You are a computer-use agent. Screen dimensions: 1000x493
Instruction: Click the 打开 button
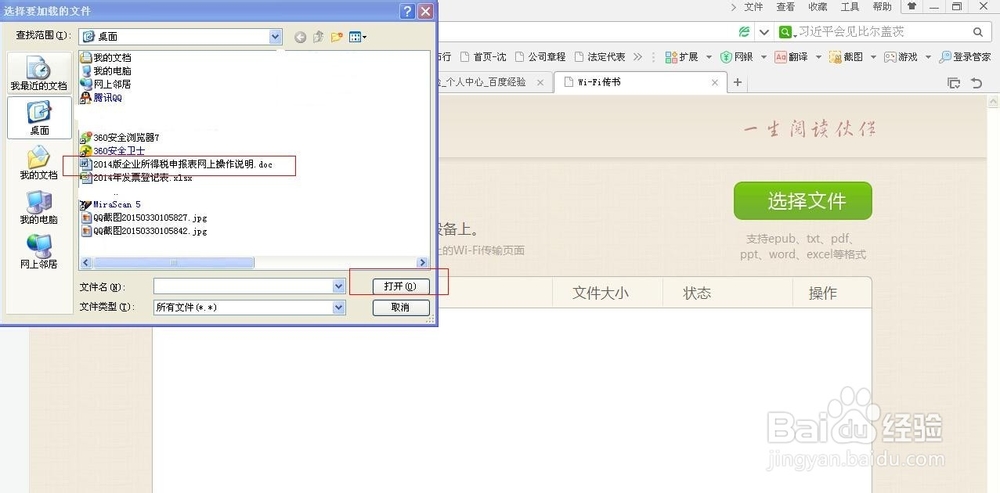pyautogui.click(x=401, y=287)
